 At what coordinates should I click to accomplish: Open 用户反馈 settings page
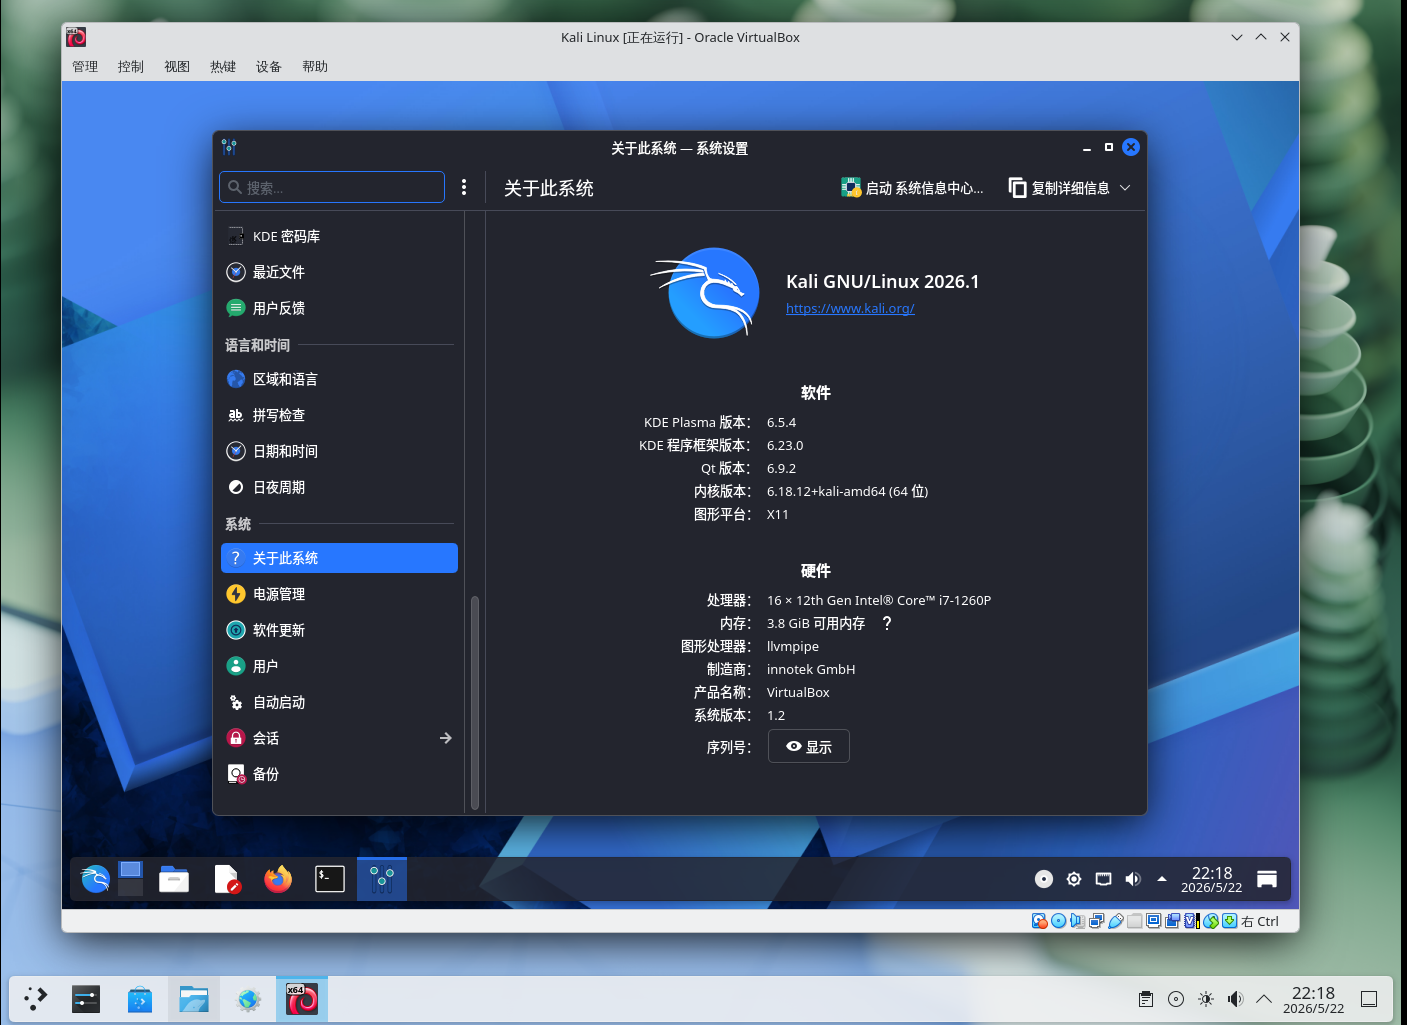(x=338, y=308)
